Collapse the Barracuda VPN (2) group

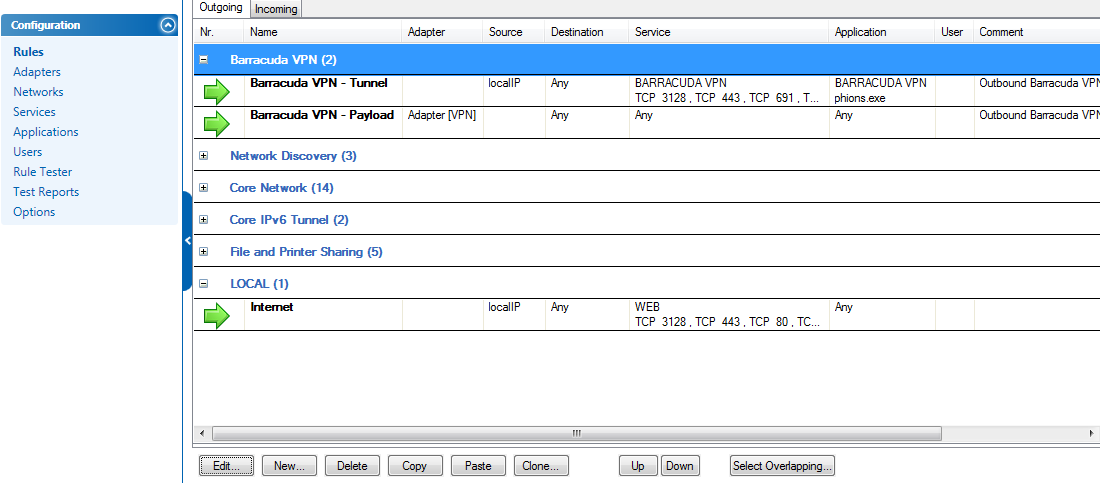[203, 60]
